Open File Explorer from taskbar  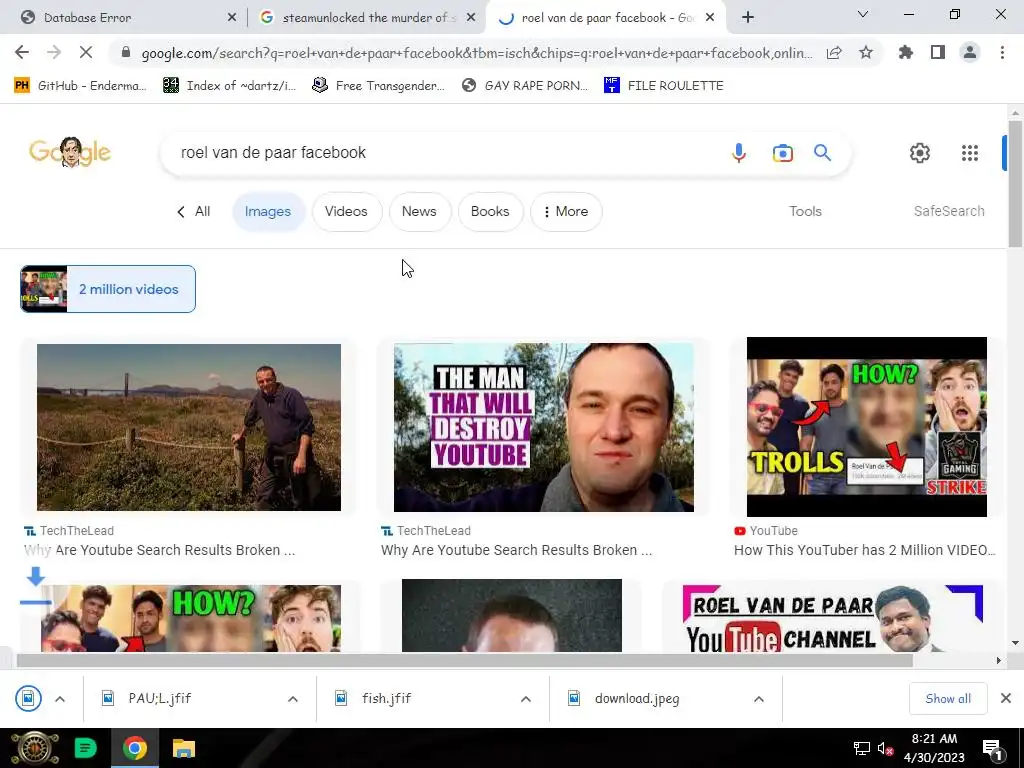(184, 748)
